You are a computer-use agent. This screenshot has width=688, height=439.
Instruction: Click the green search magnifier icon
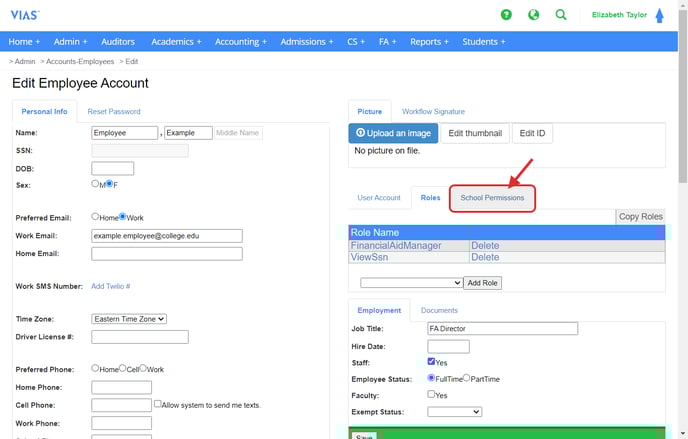561,15
